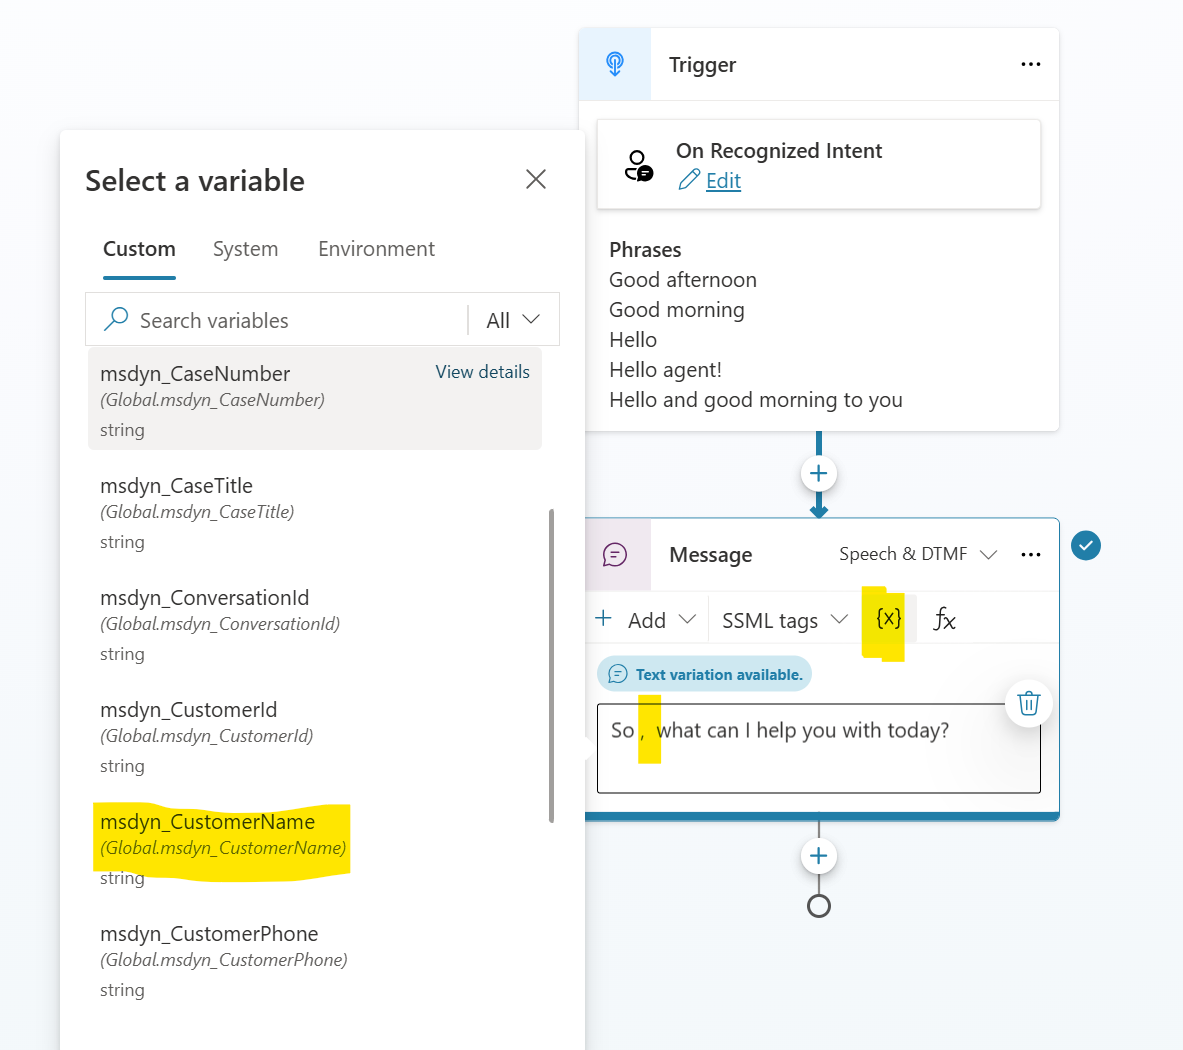This screenshot has height=1050, width=1183.
Task: Click the blue checkmark status icon
Action: (1086, 545)
